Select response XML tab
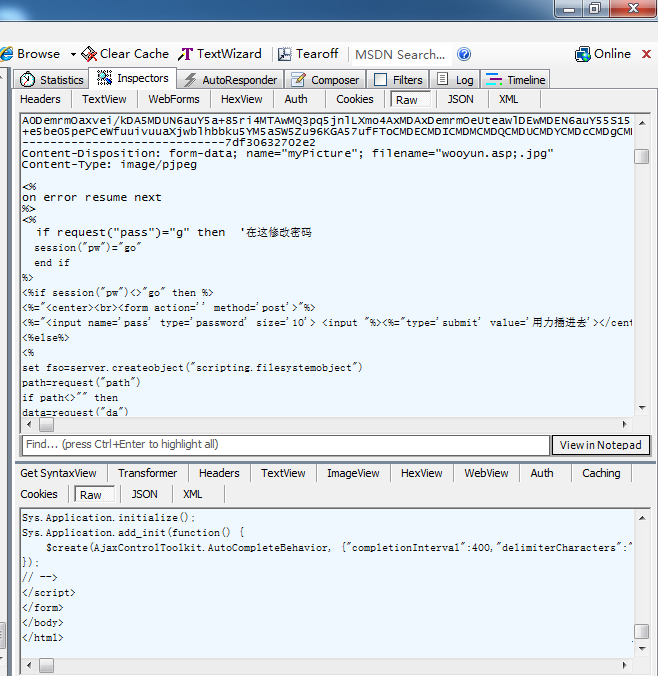The image size is (658, 676). coord(192,494)
